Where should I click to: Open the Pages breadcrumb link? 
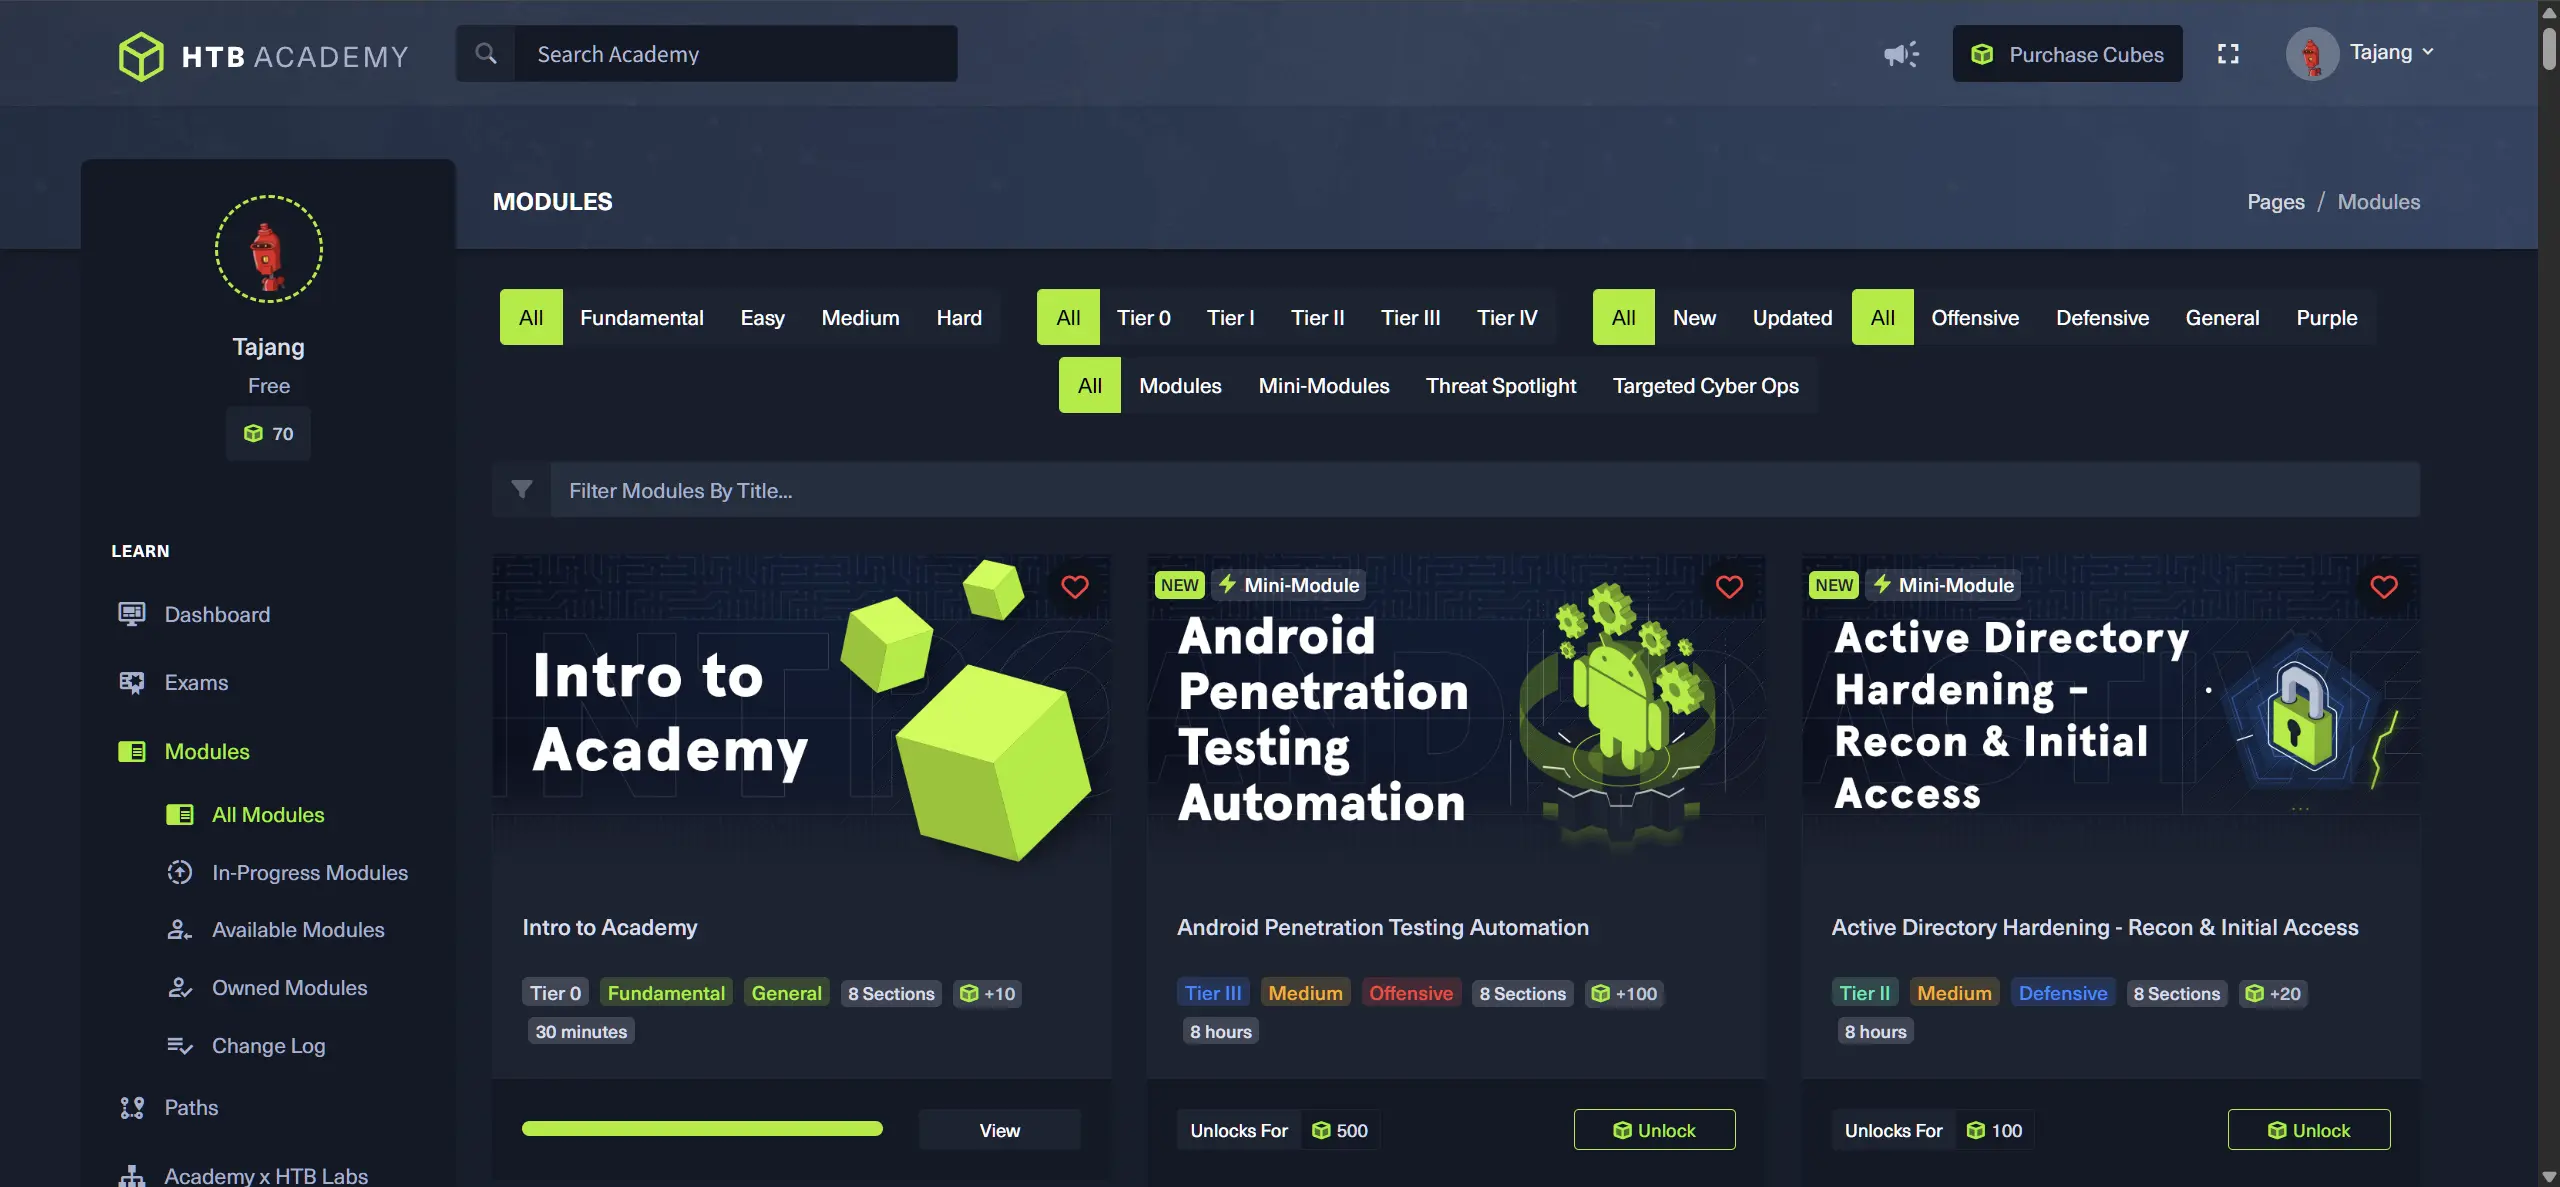click(2276, 202)
